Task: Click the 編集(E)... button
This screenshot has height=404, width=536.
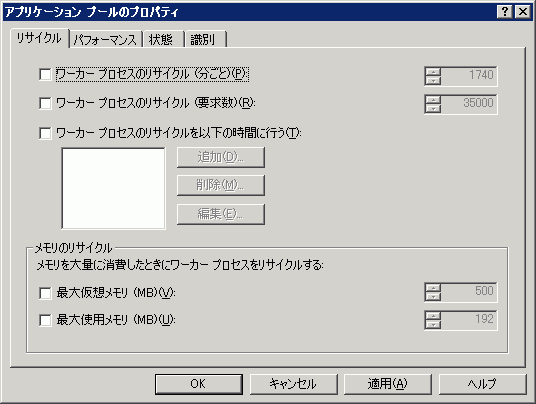Action: (221, 214)
